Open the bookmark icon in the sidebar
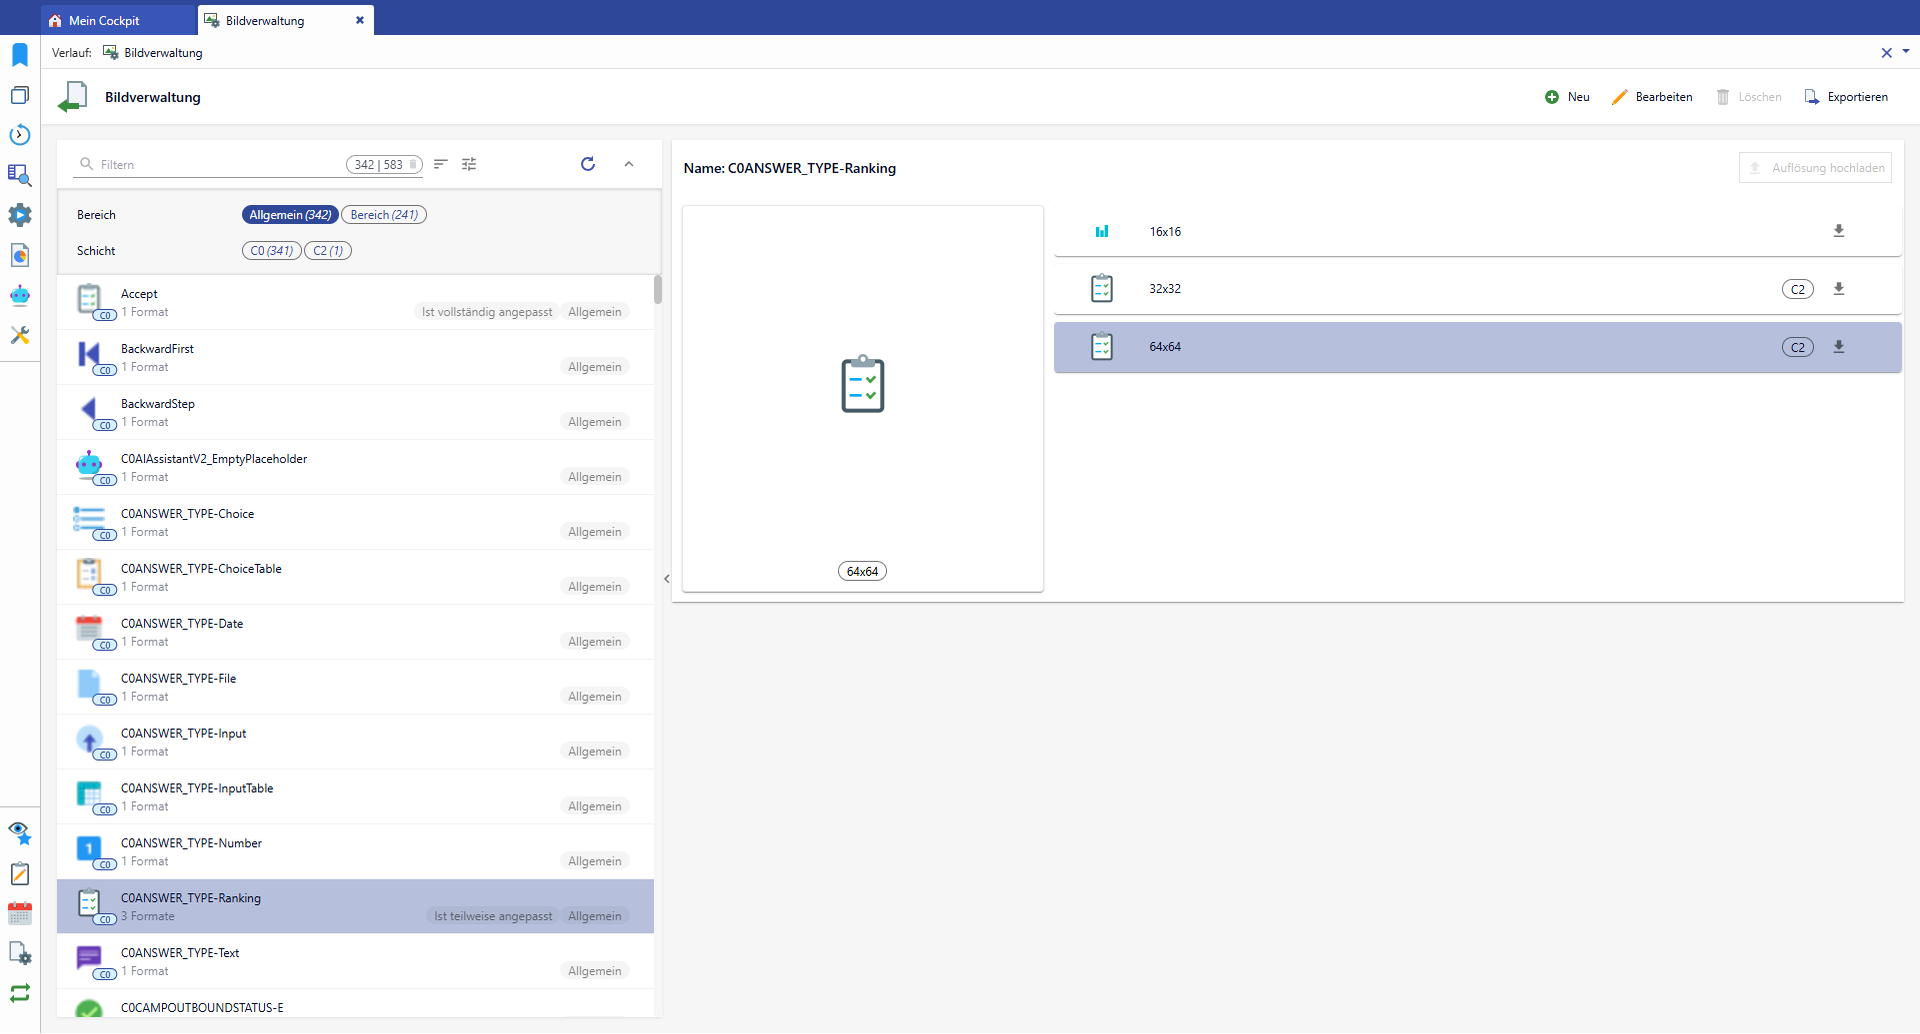 (x=20, y=55)
